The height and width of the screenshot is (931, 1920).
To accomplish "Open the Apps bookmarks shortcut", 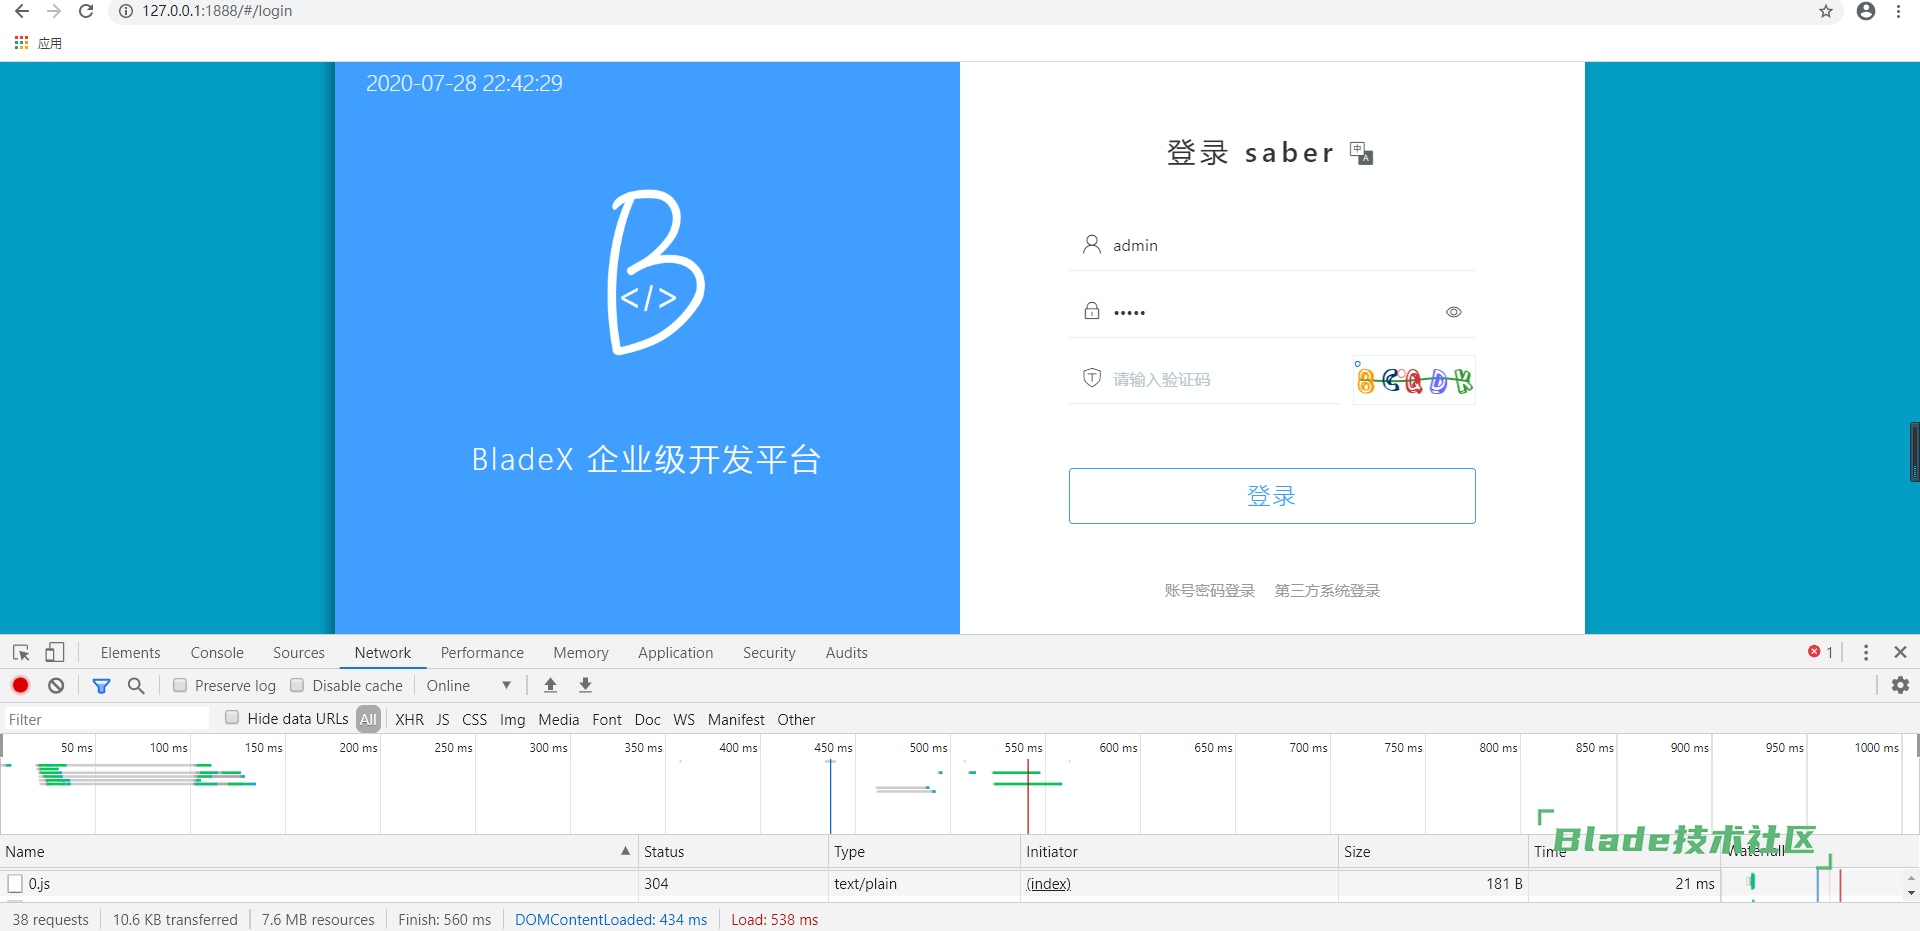I will pyautogui.click(x=38, y=43).
